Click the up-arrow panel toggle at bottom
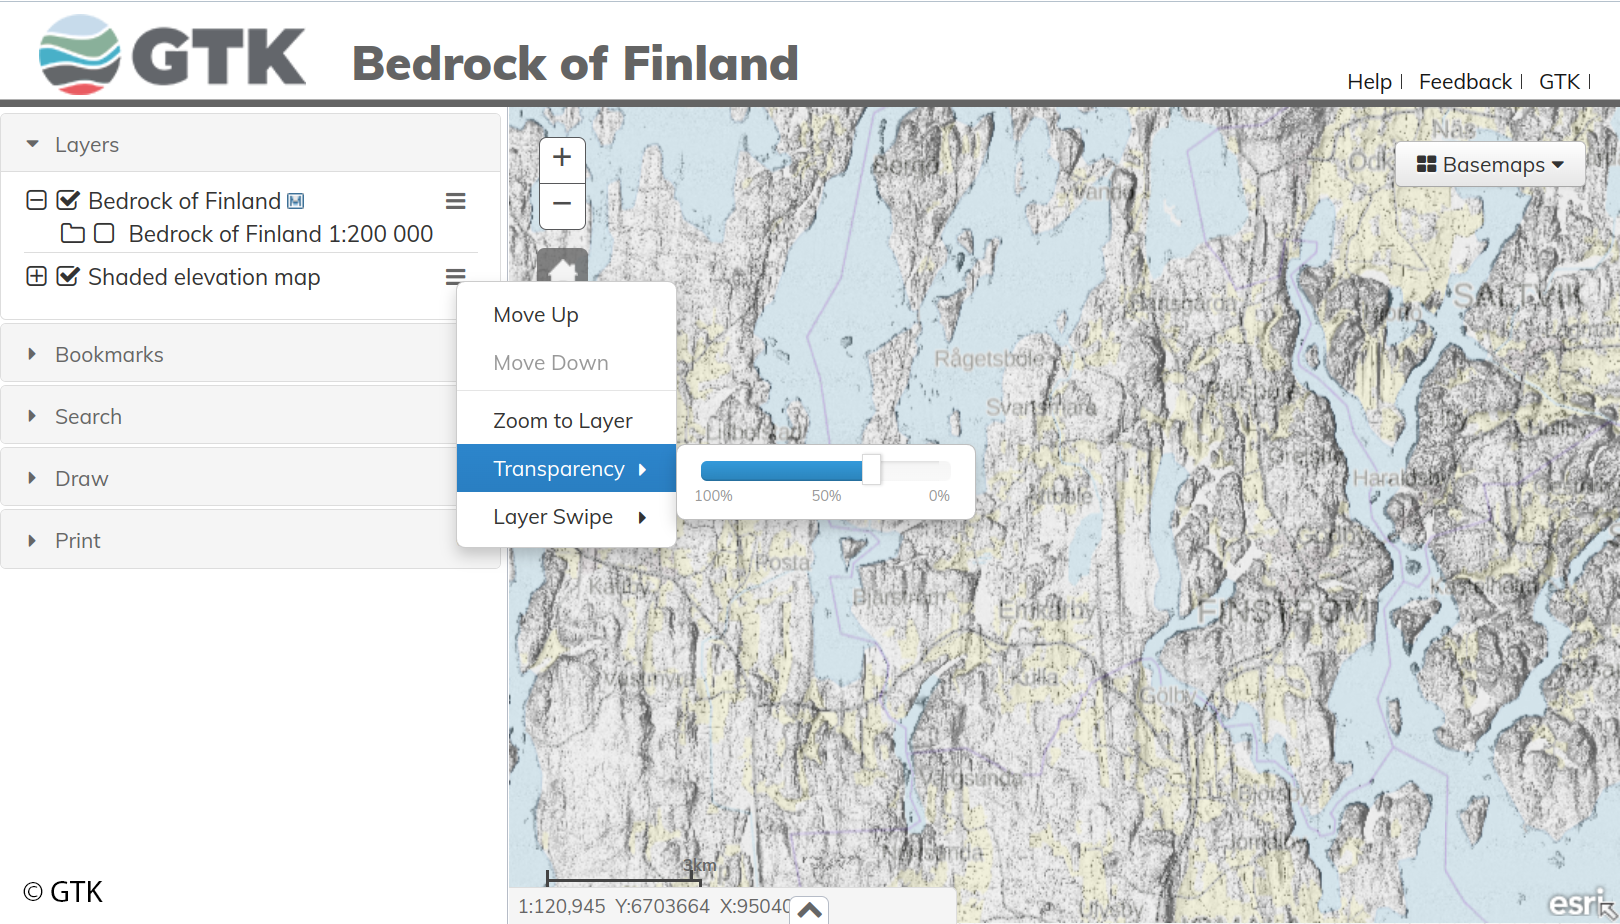Image resolution: width=1620 pixels, height=924 pixels. [x=810, y=909]
